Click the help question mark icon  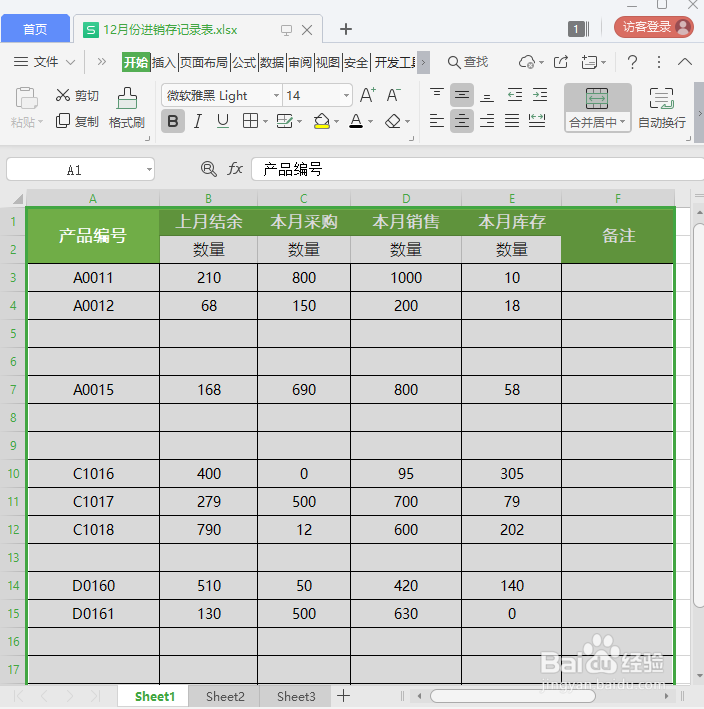[633, 62]
